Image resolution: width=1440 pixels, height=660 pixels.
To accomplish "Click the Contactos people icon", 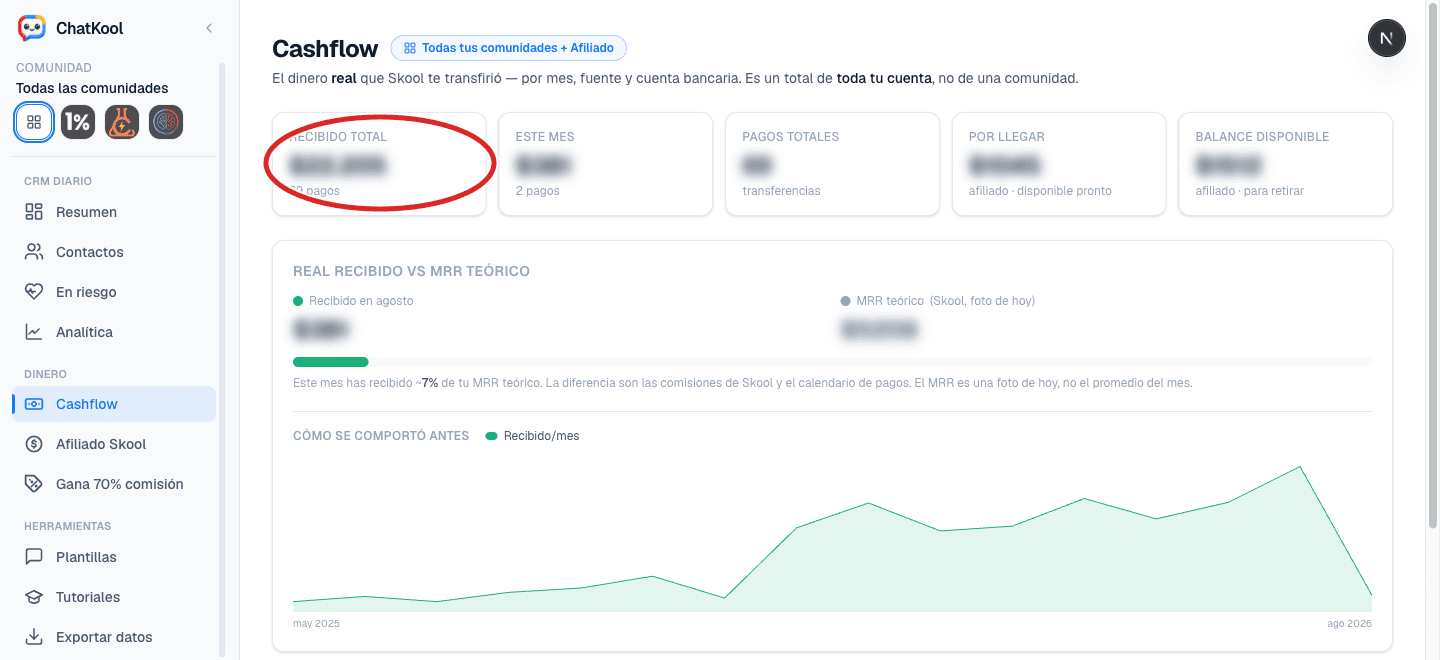I will (34, 252).
